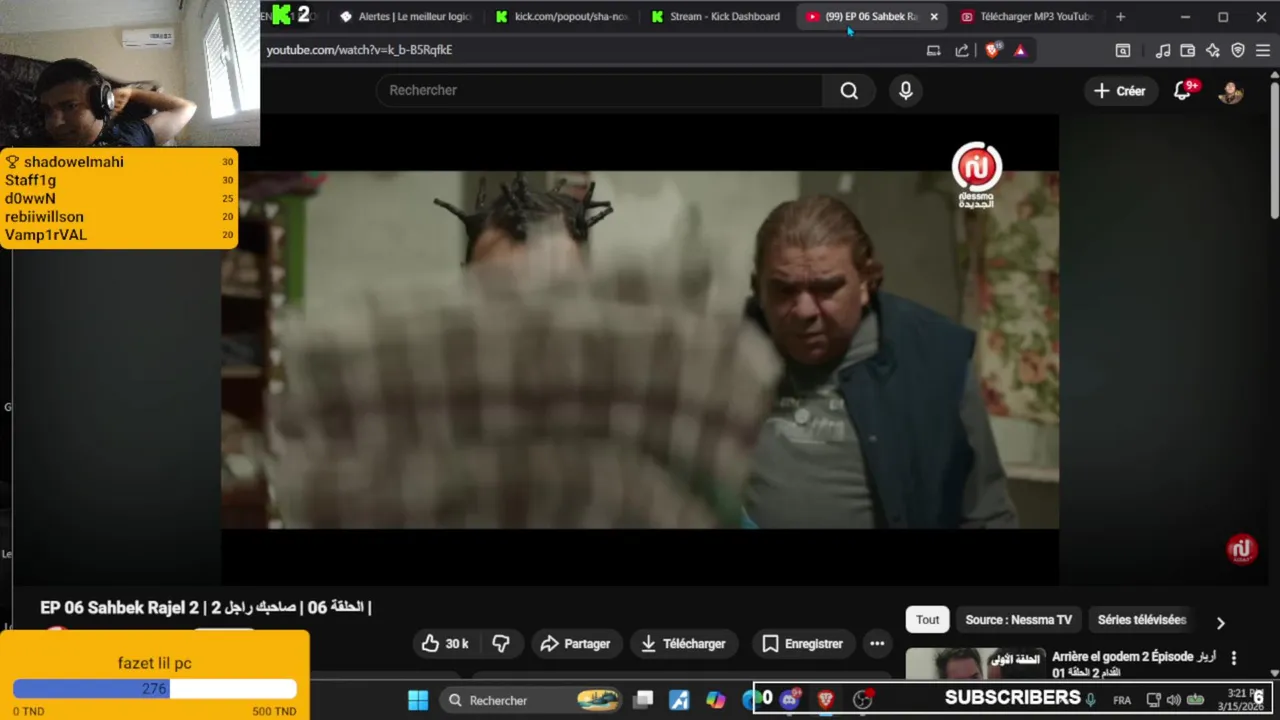Select the Source : Nessma TV chip

pos(1018,620)
